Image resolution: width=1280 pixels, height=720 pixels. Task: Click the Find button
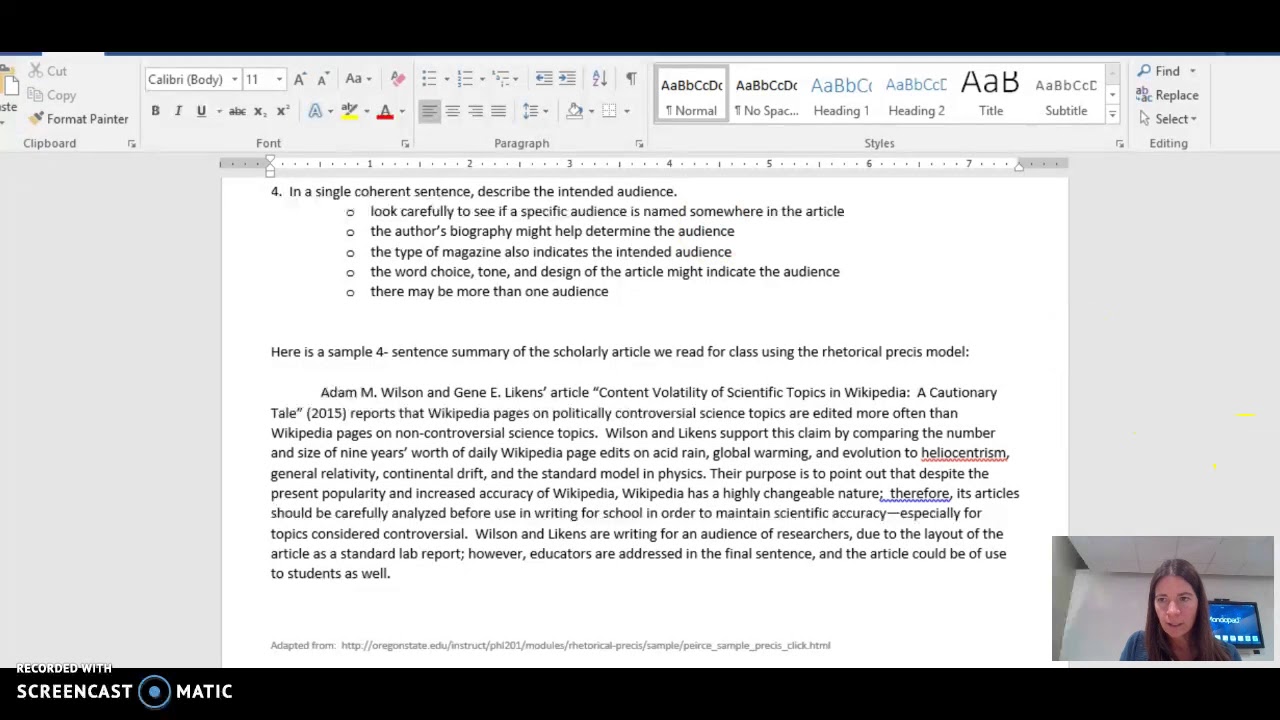pos(1160,71)
